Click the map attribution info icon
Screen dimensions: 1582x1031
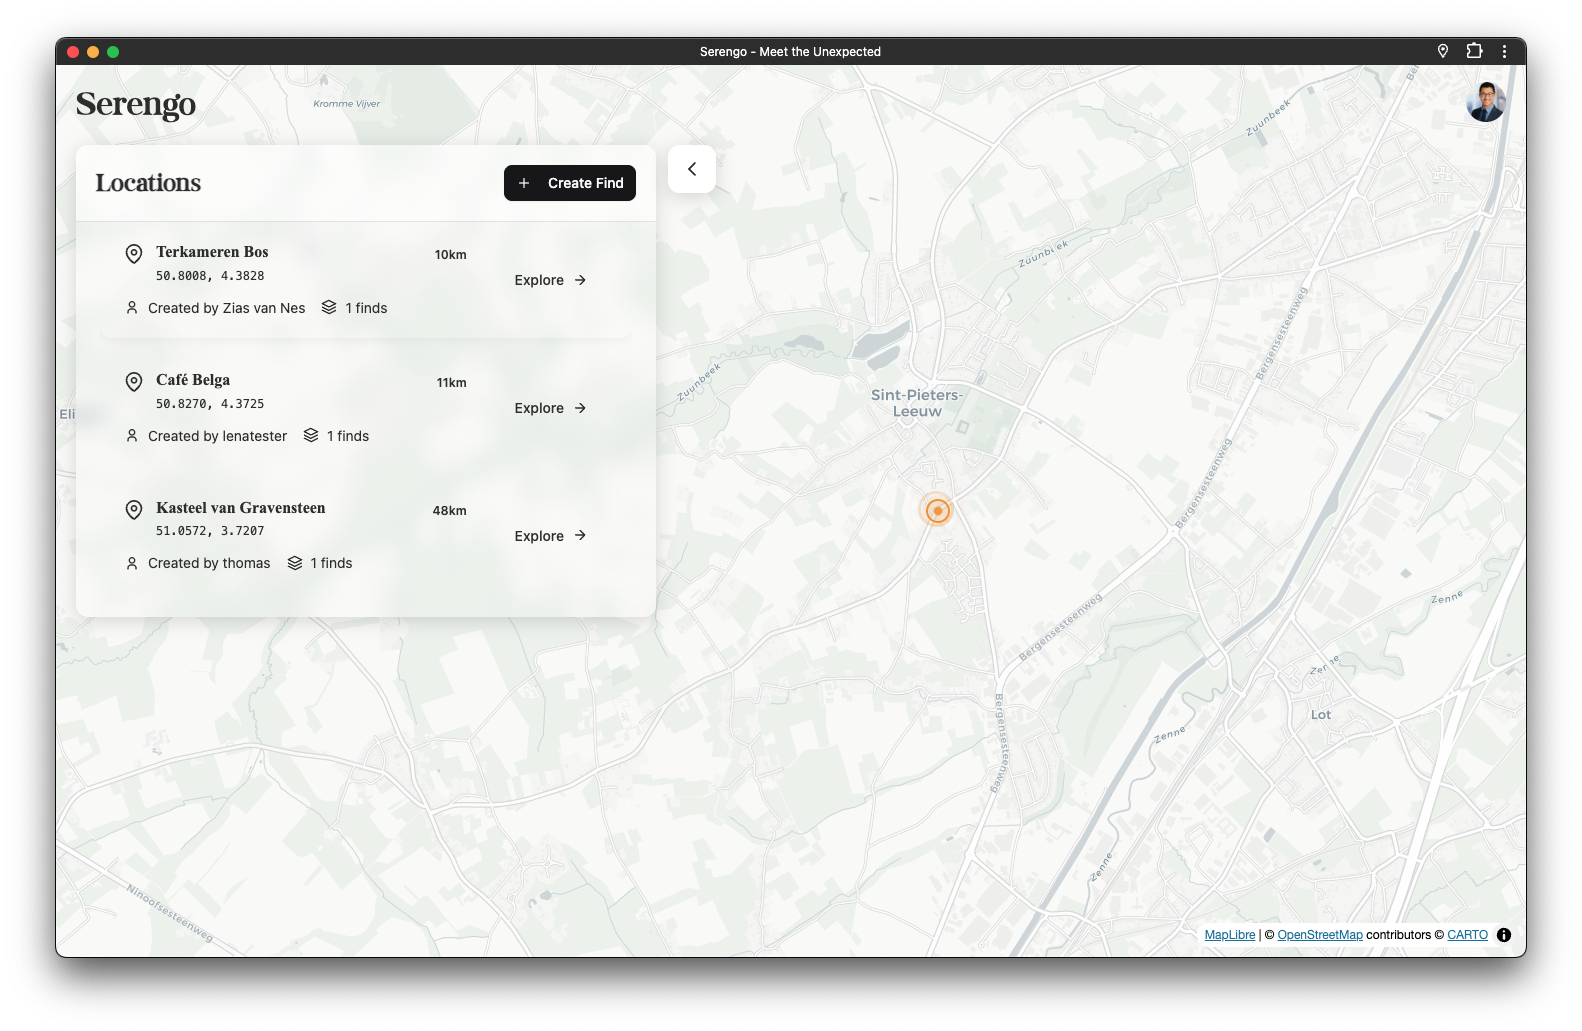[1504, 935]
